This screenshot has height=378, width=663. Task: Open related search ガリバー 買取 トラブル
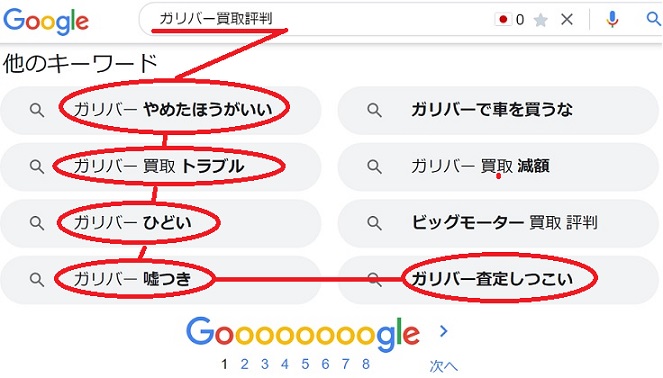160,166
